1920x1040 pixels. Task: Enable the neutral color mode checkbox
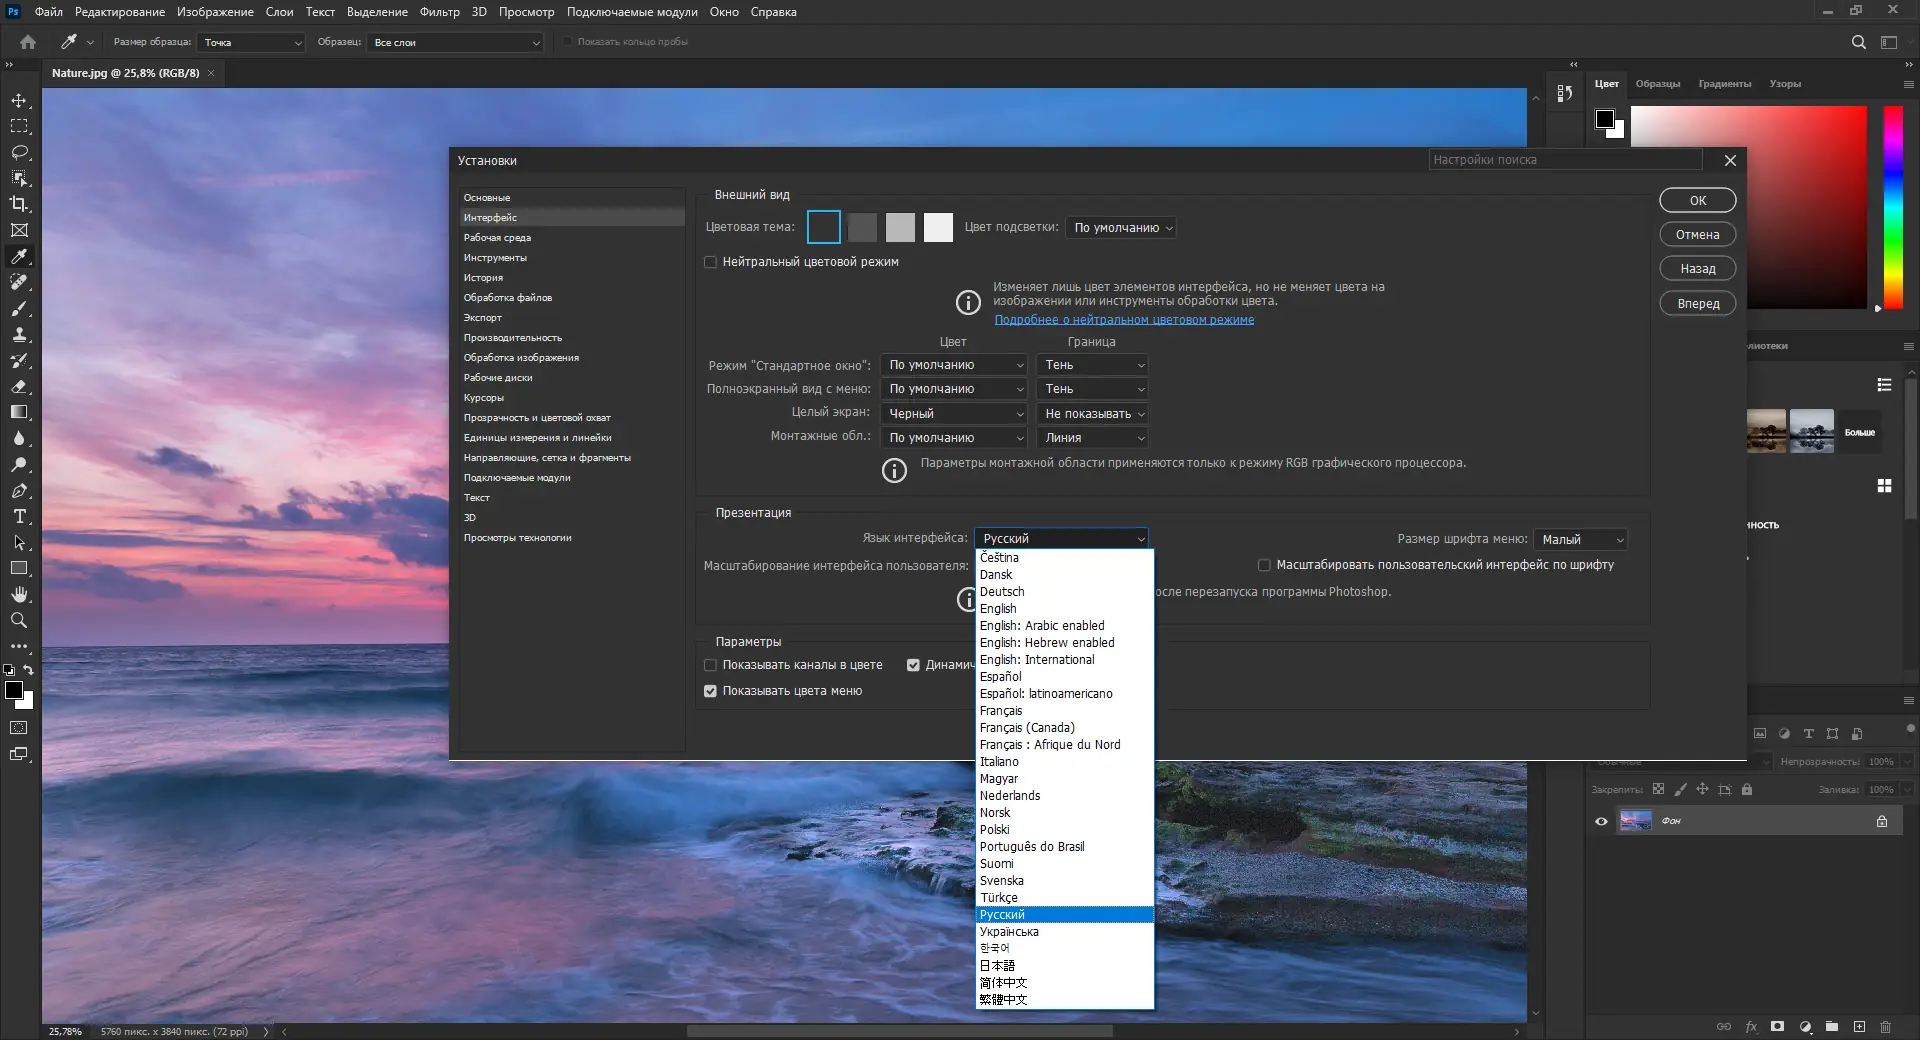pos(711,262)
